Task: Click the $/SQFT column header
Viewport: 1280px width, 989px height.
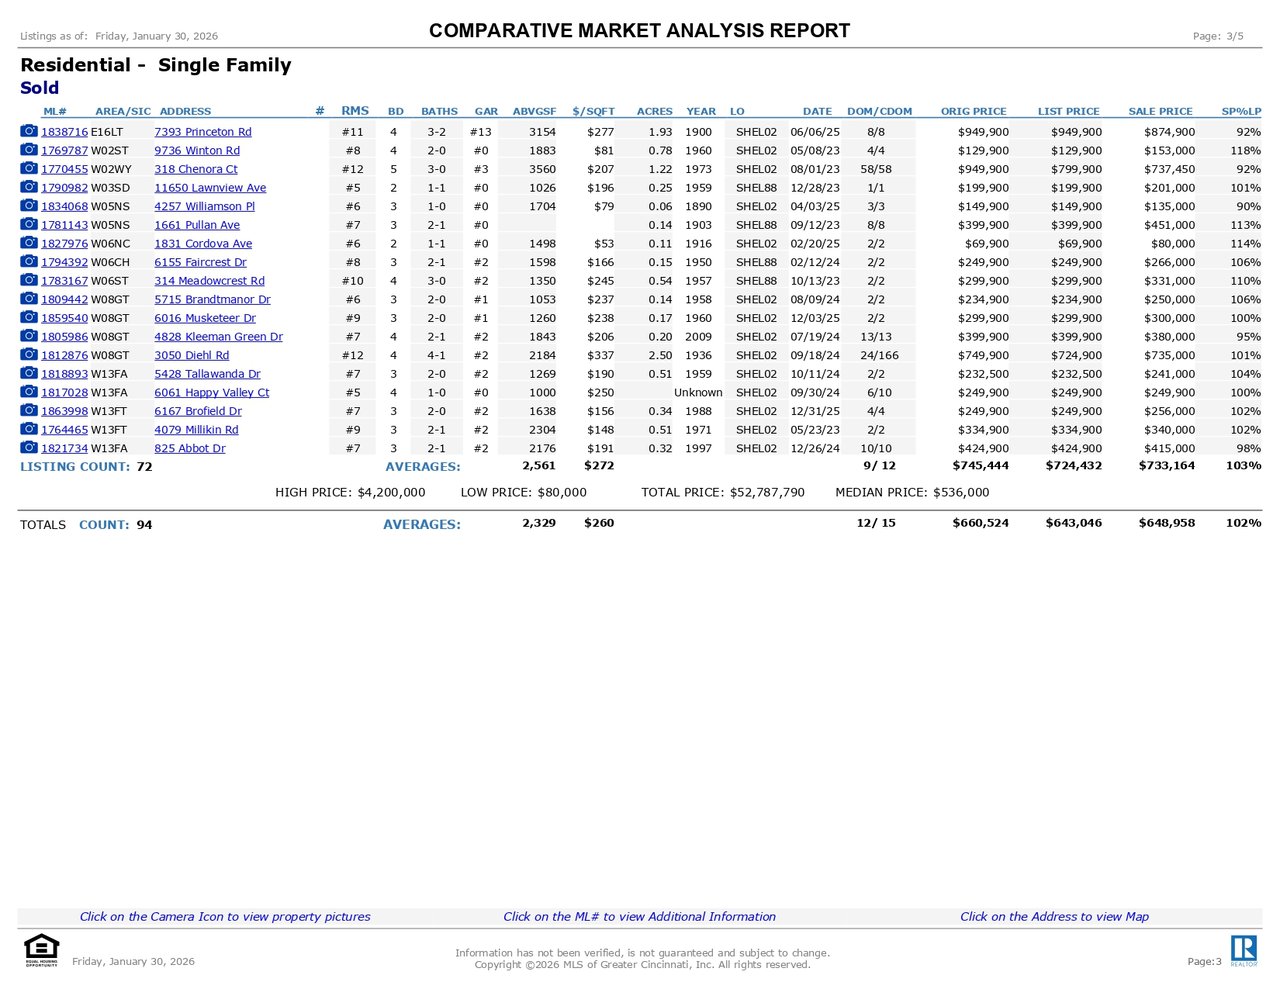Action: click(593, 111)
